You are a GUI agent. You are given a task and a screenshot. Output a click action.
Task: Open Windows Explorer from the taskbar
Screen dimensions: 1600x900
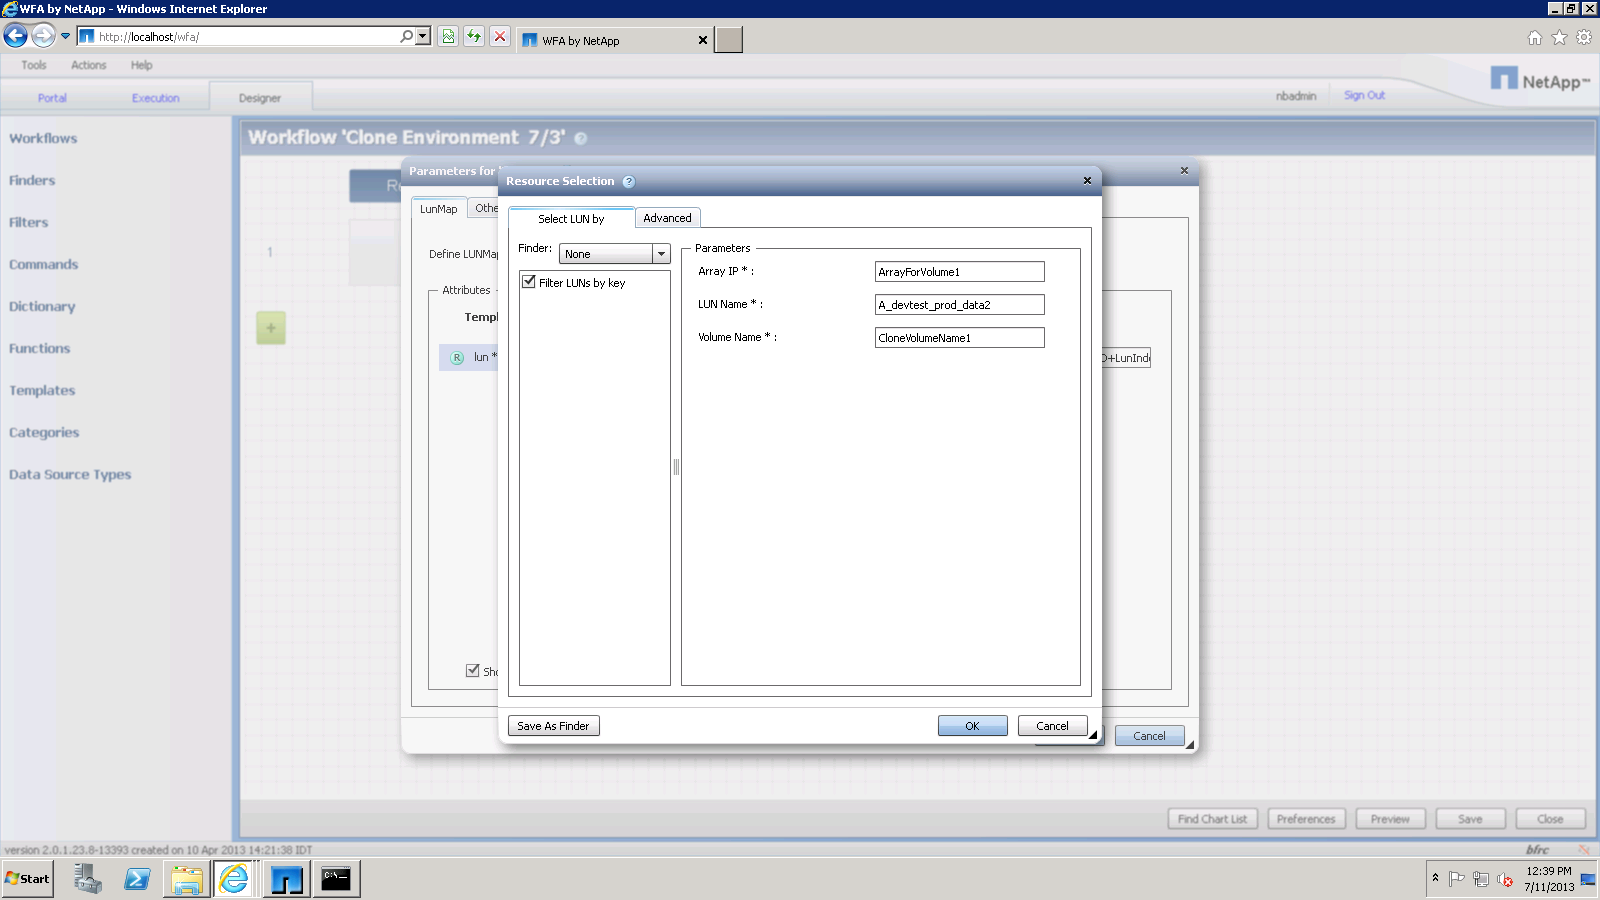[186, 879]
